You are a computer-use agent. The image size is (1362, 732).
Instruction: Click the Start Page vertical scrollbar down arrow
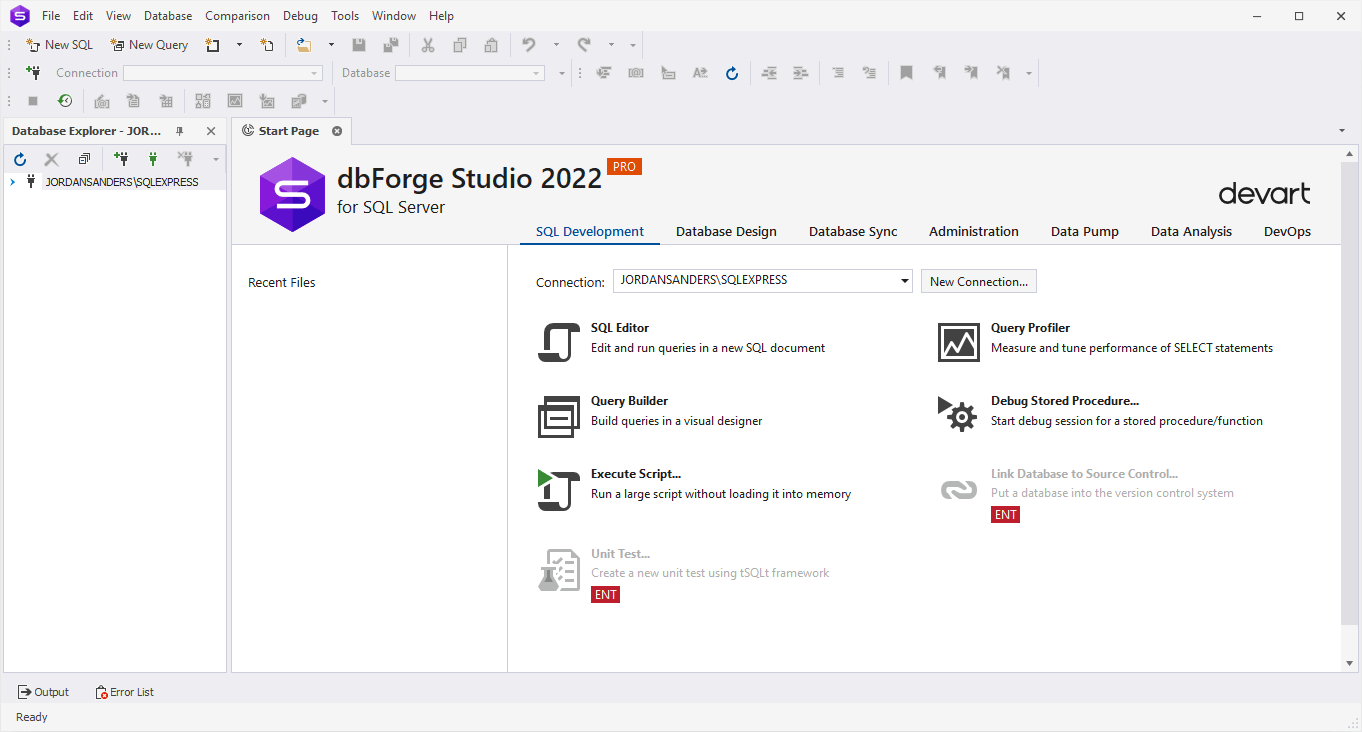coord(1350,663)
